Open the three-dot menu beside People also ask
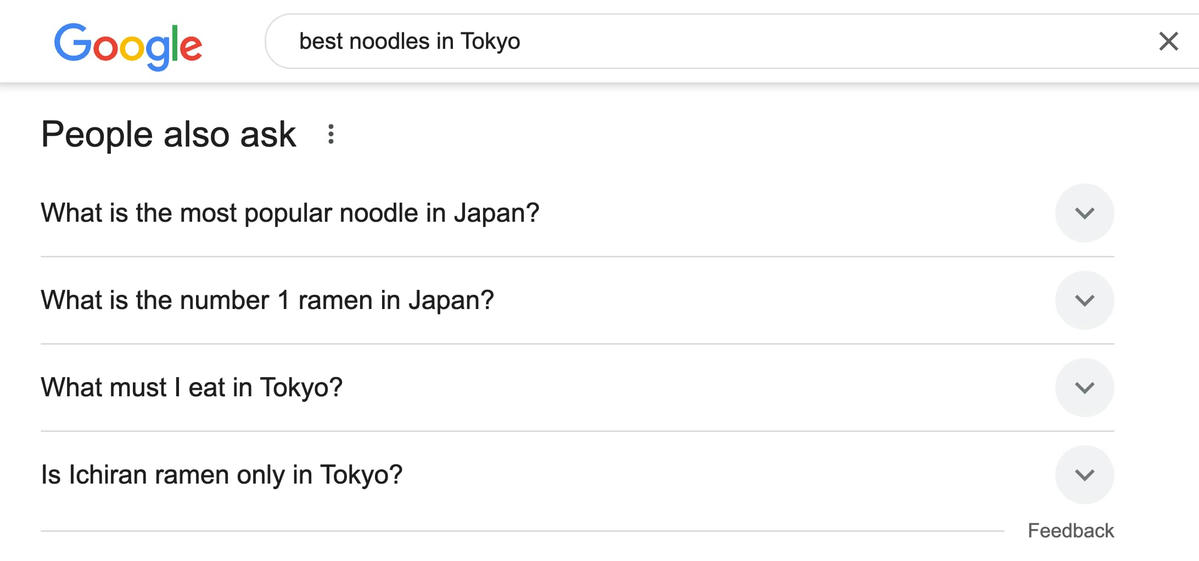This screenshot has height=561, width=1199. pyautogui.click(x=330, y=135)
